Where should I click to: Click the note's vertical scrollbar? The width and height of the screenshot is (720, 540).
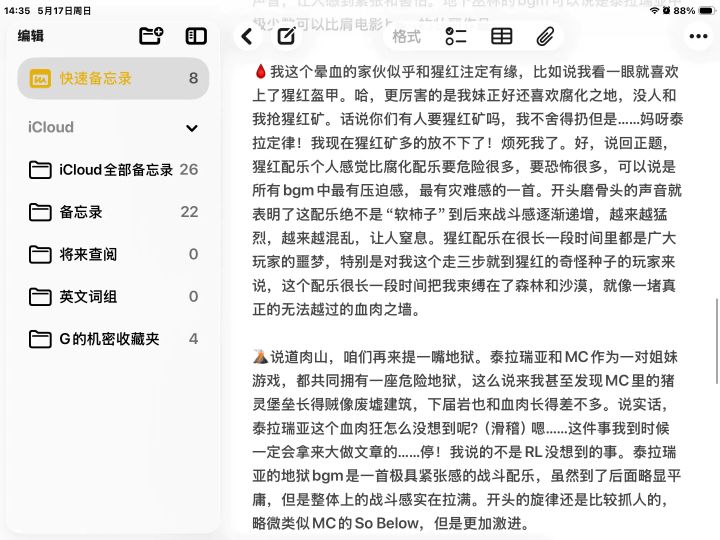716,341
